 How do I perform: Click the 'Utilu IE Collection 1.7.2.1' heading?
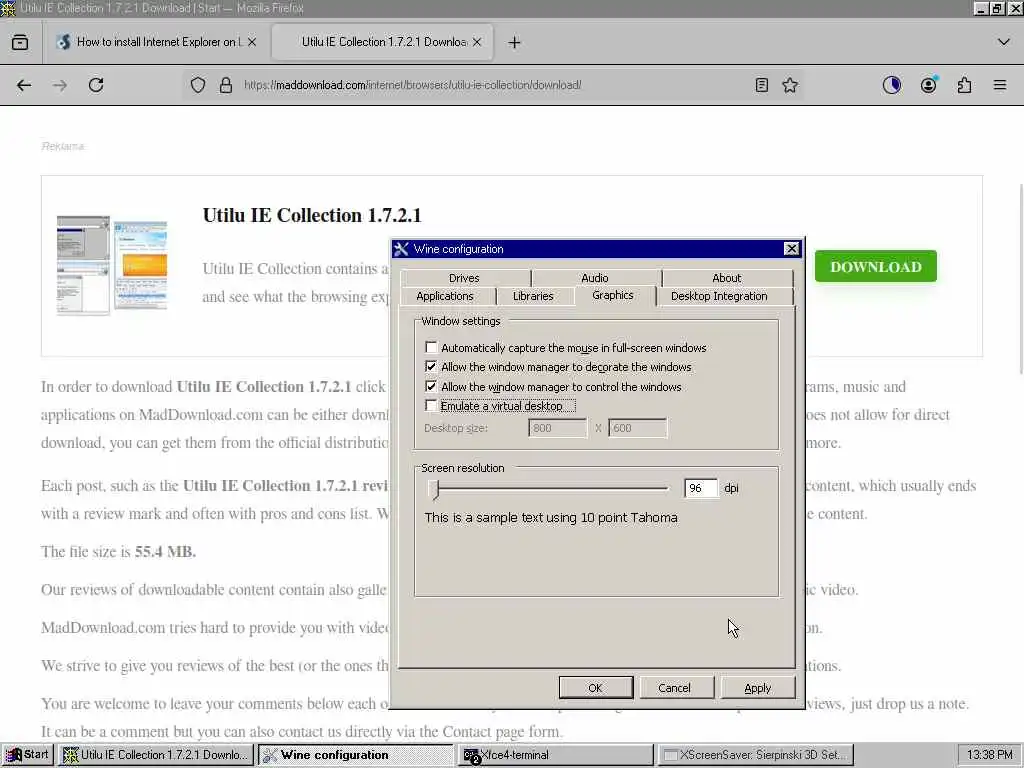coord(312,216)
